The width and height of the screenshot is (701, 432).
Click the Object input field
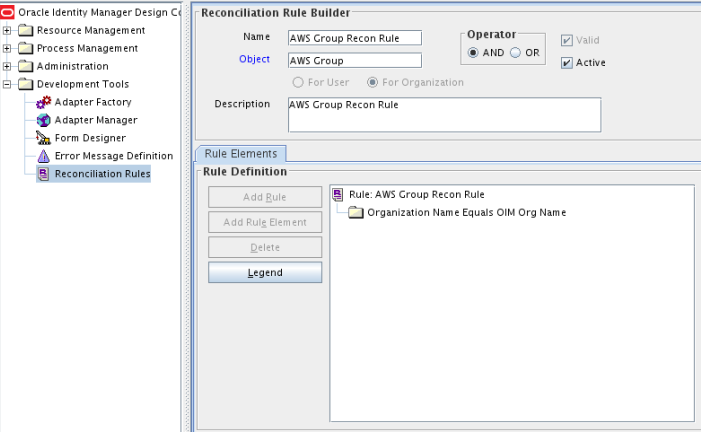pos(355,60)
